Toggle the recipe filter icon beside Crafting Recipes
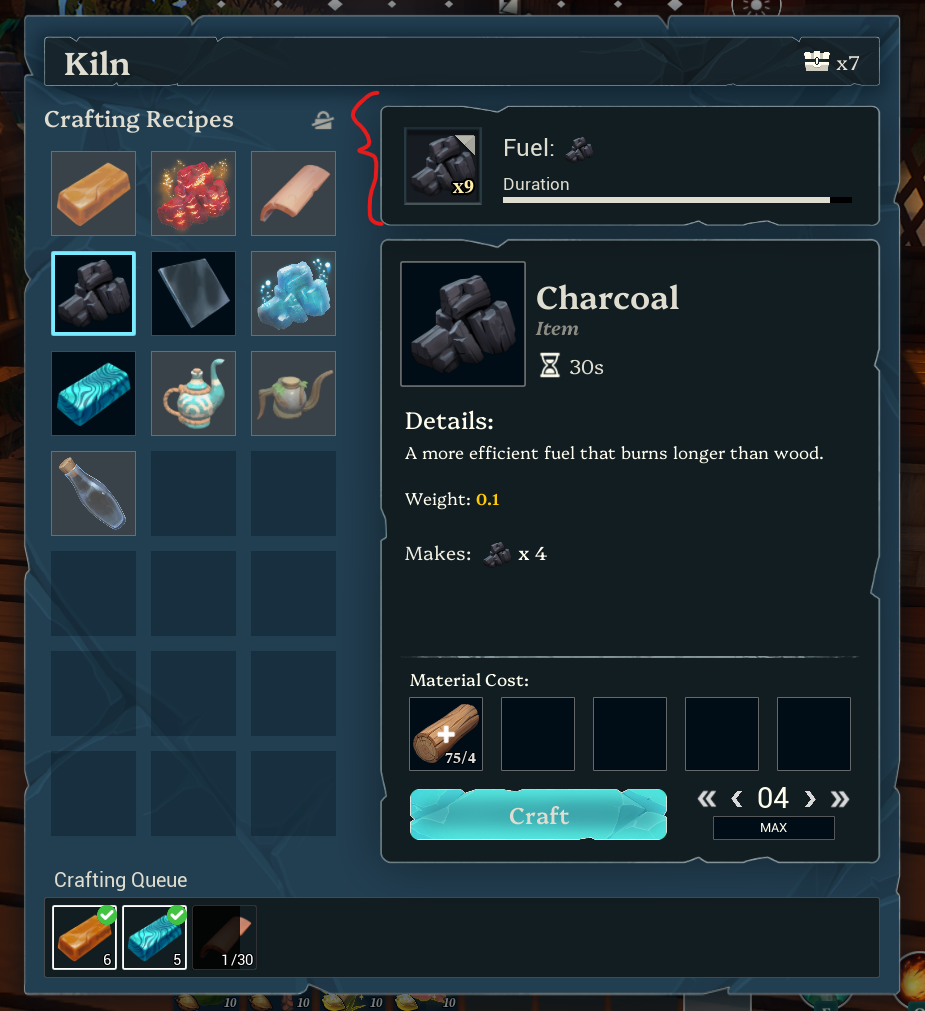This screenshot has width=925, height=1011. tap(323, 120)
